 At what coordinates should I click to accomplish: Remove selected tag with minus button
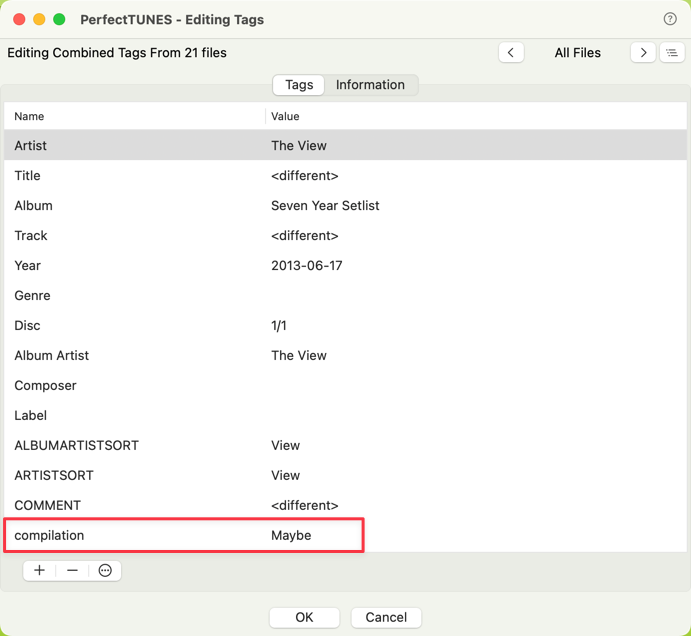(x=72, y=570)
